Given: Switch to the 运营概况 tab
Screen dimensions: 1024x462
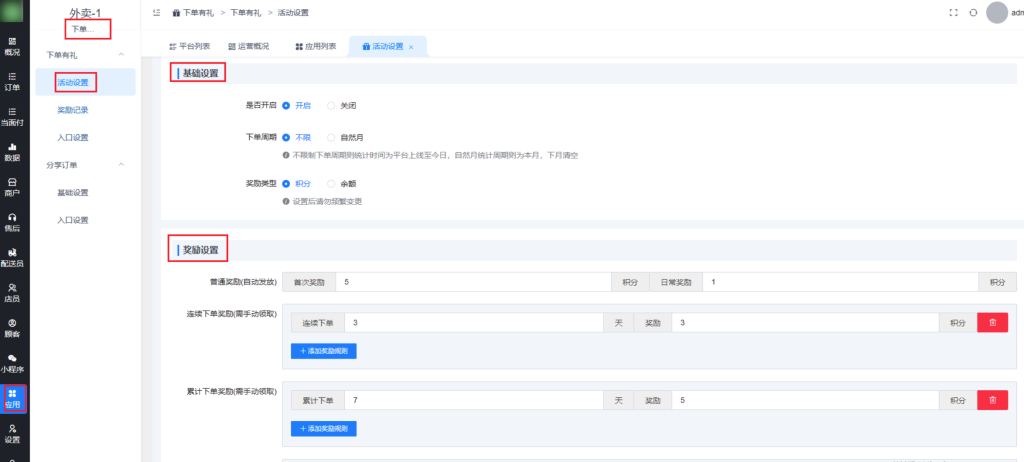Looking at the screenshot, I should [x=248, y=46].
